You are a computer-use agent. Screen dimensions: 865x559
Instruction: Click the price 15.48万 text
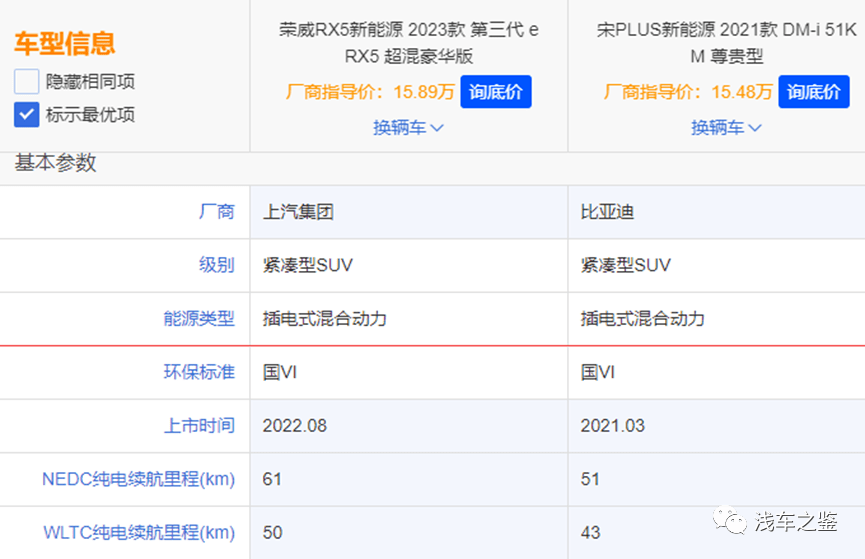(741, 92)
